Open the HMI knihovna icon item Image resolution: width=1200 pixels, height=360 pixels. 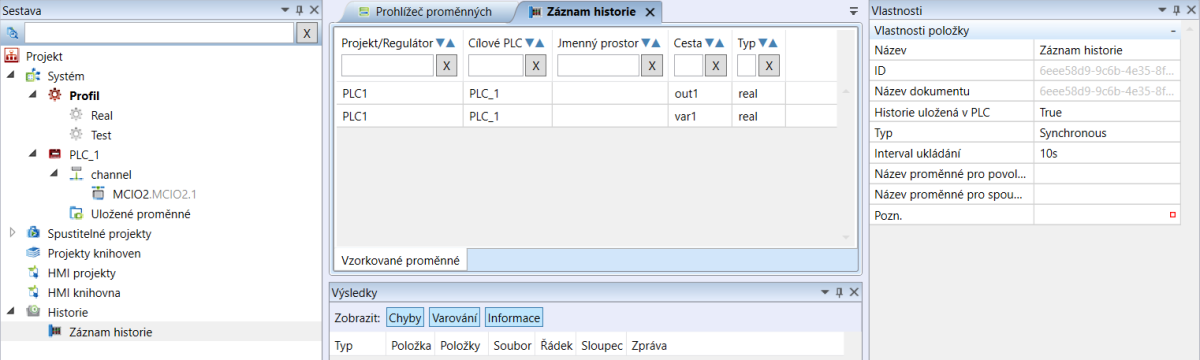[34, 292]
